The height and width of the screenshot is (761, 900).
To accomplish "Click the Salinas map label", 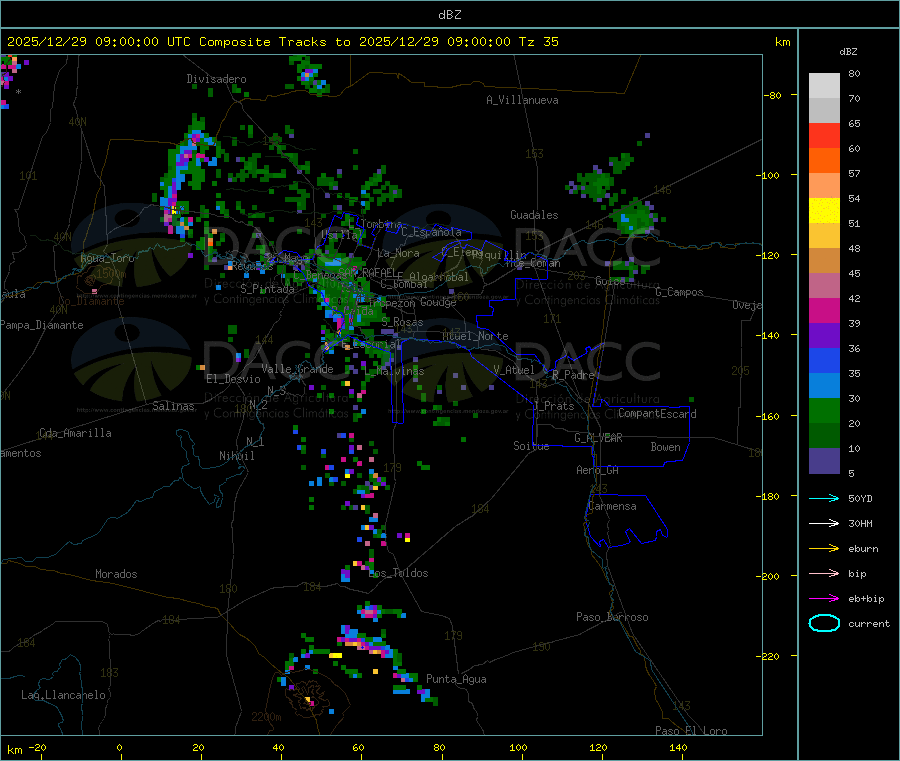I will tap(173, 406).
